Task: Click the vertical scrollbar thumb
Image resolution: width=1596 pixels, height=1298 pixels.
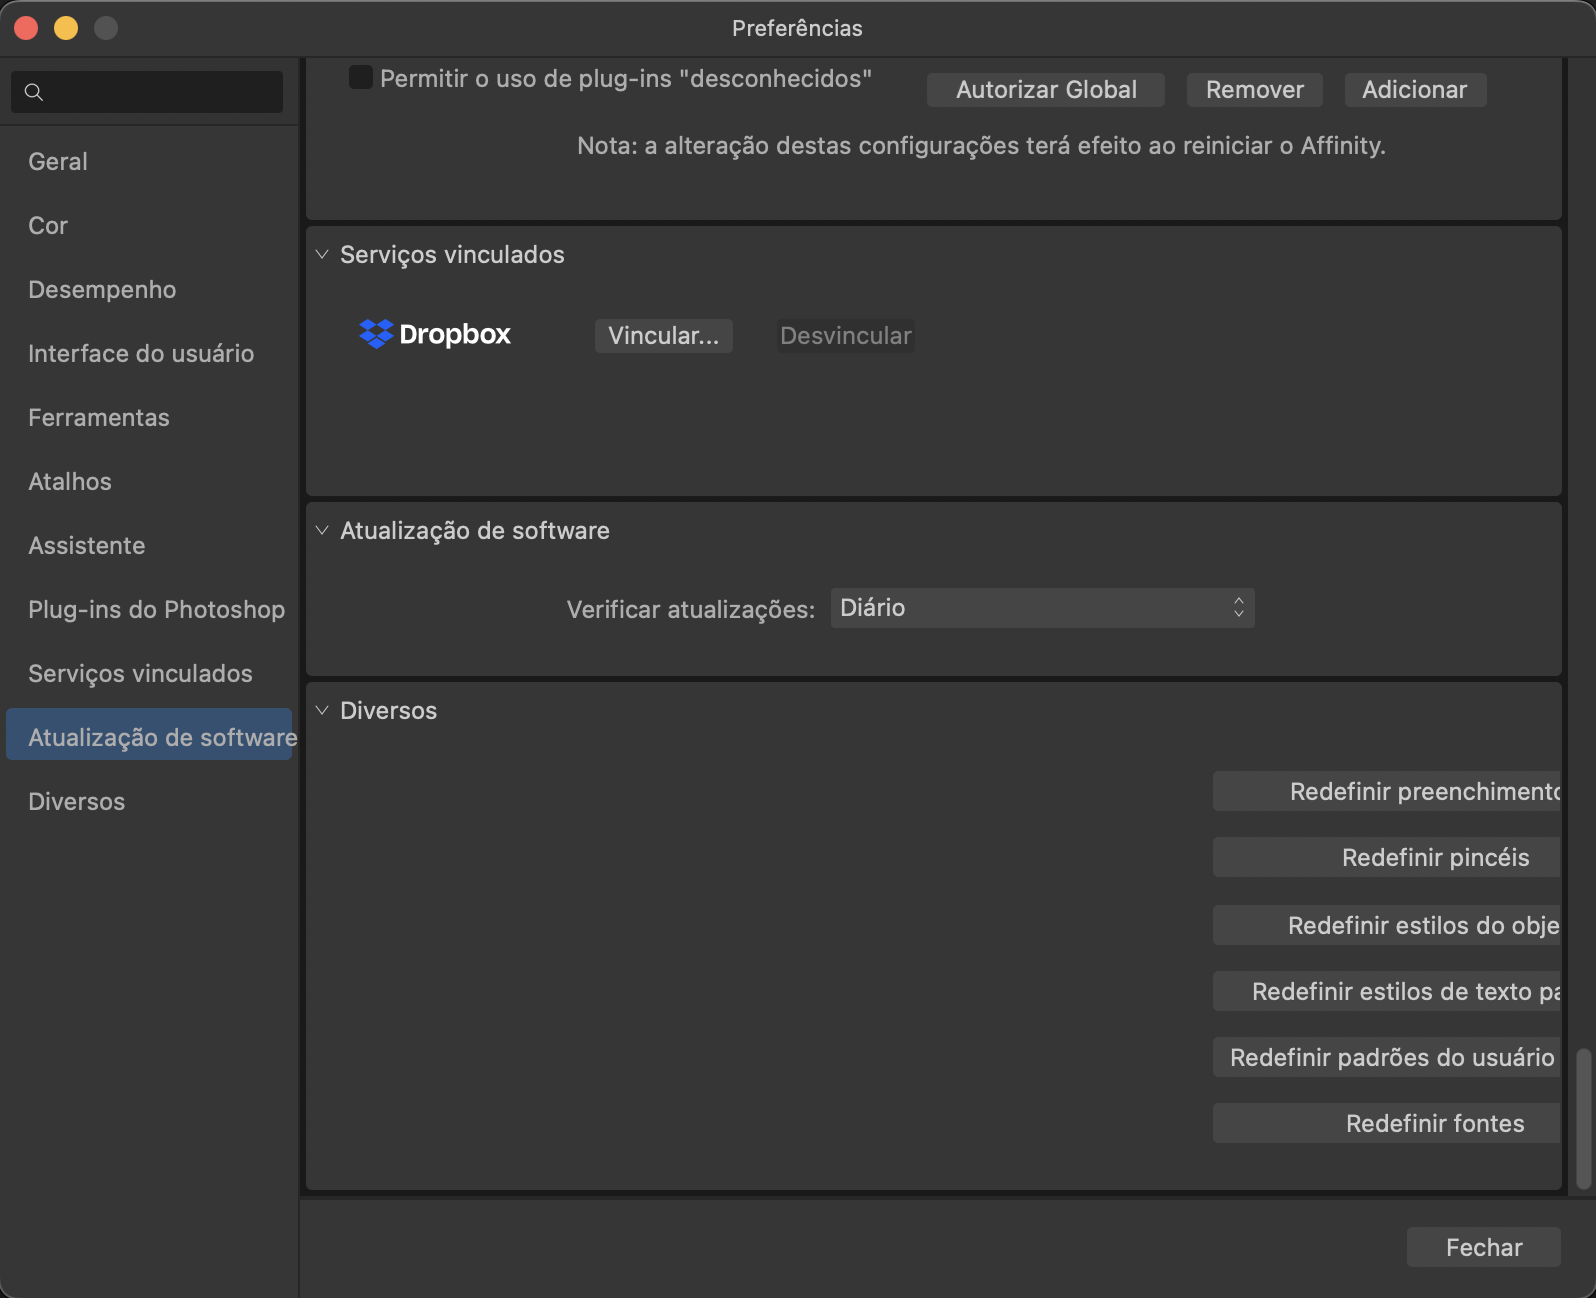Action: 1583,1118
